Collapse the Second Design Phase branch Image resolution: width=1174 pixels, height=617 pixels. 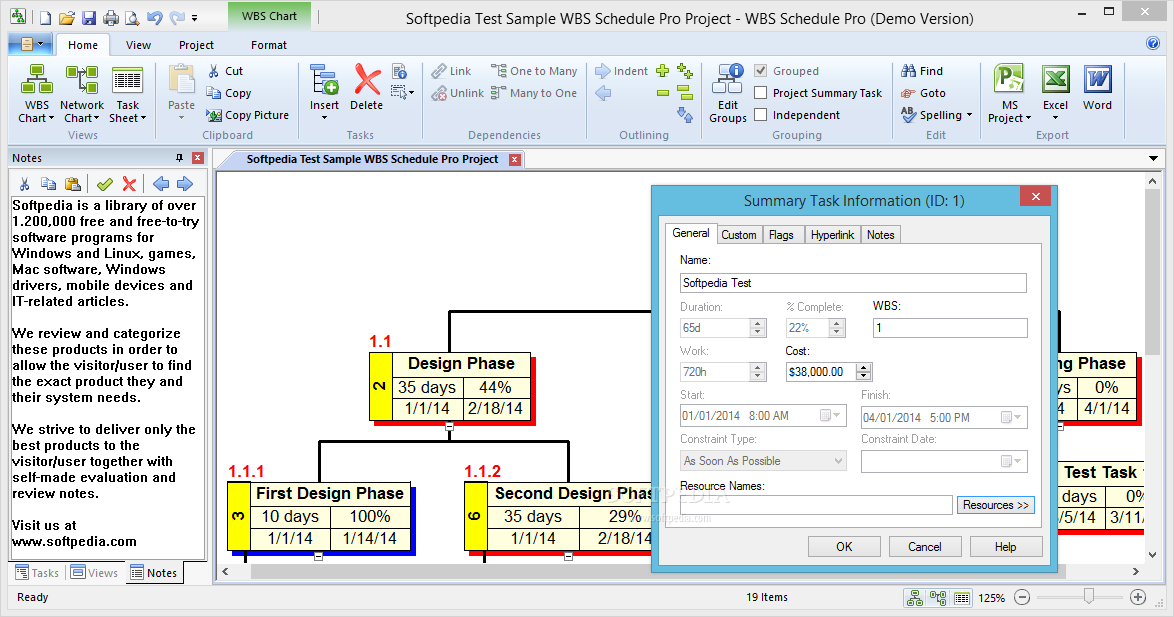568,556
